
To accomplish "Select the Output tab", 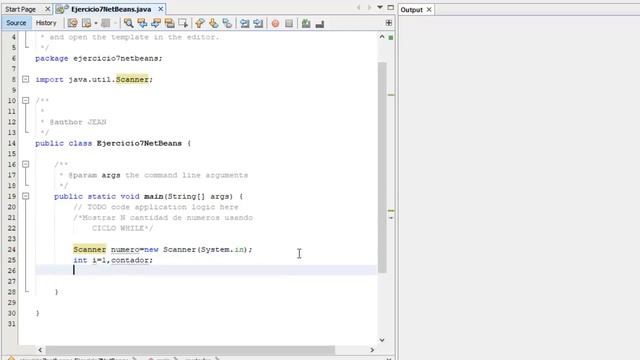I will point(411,9).
